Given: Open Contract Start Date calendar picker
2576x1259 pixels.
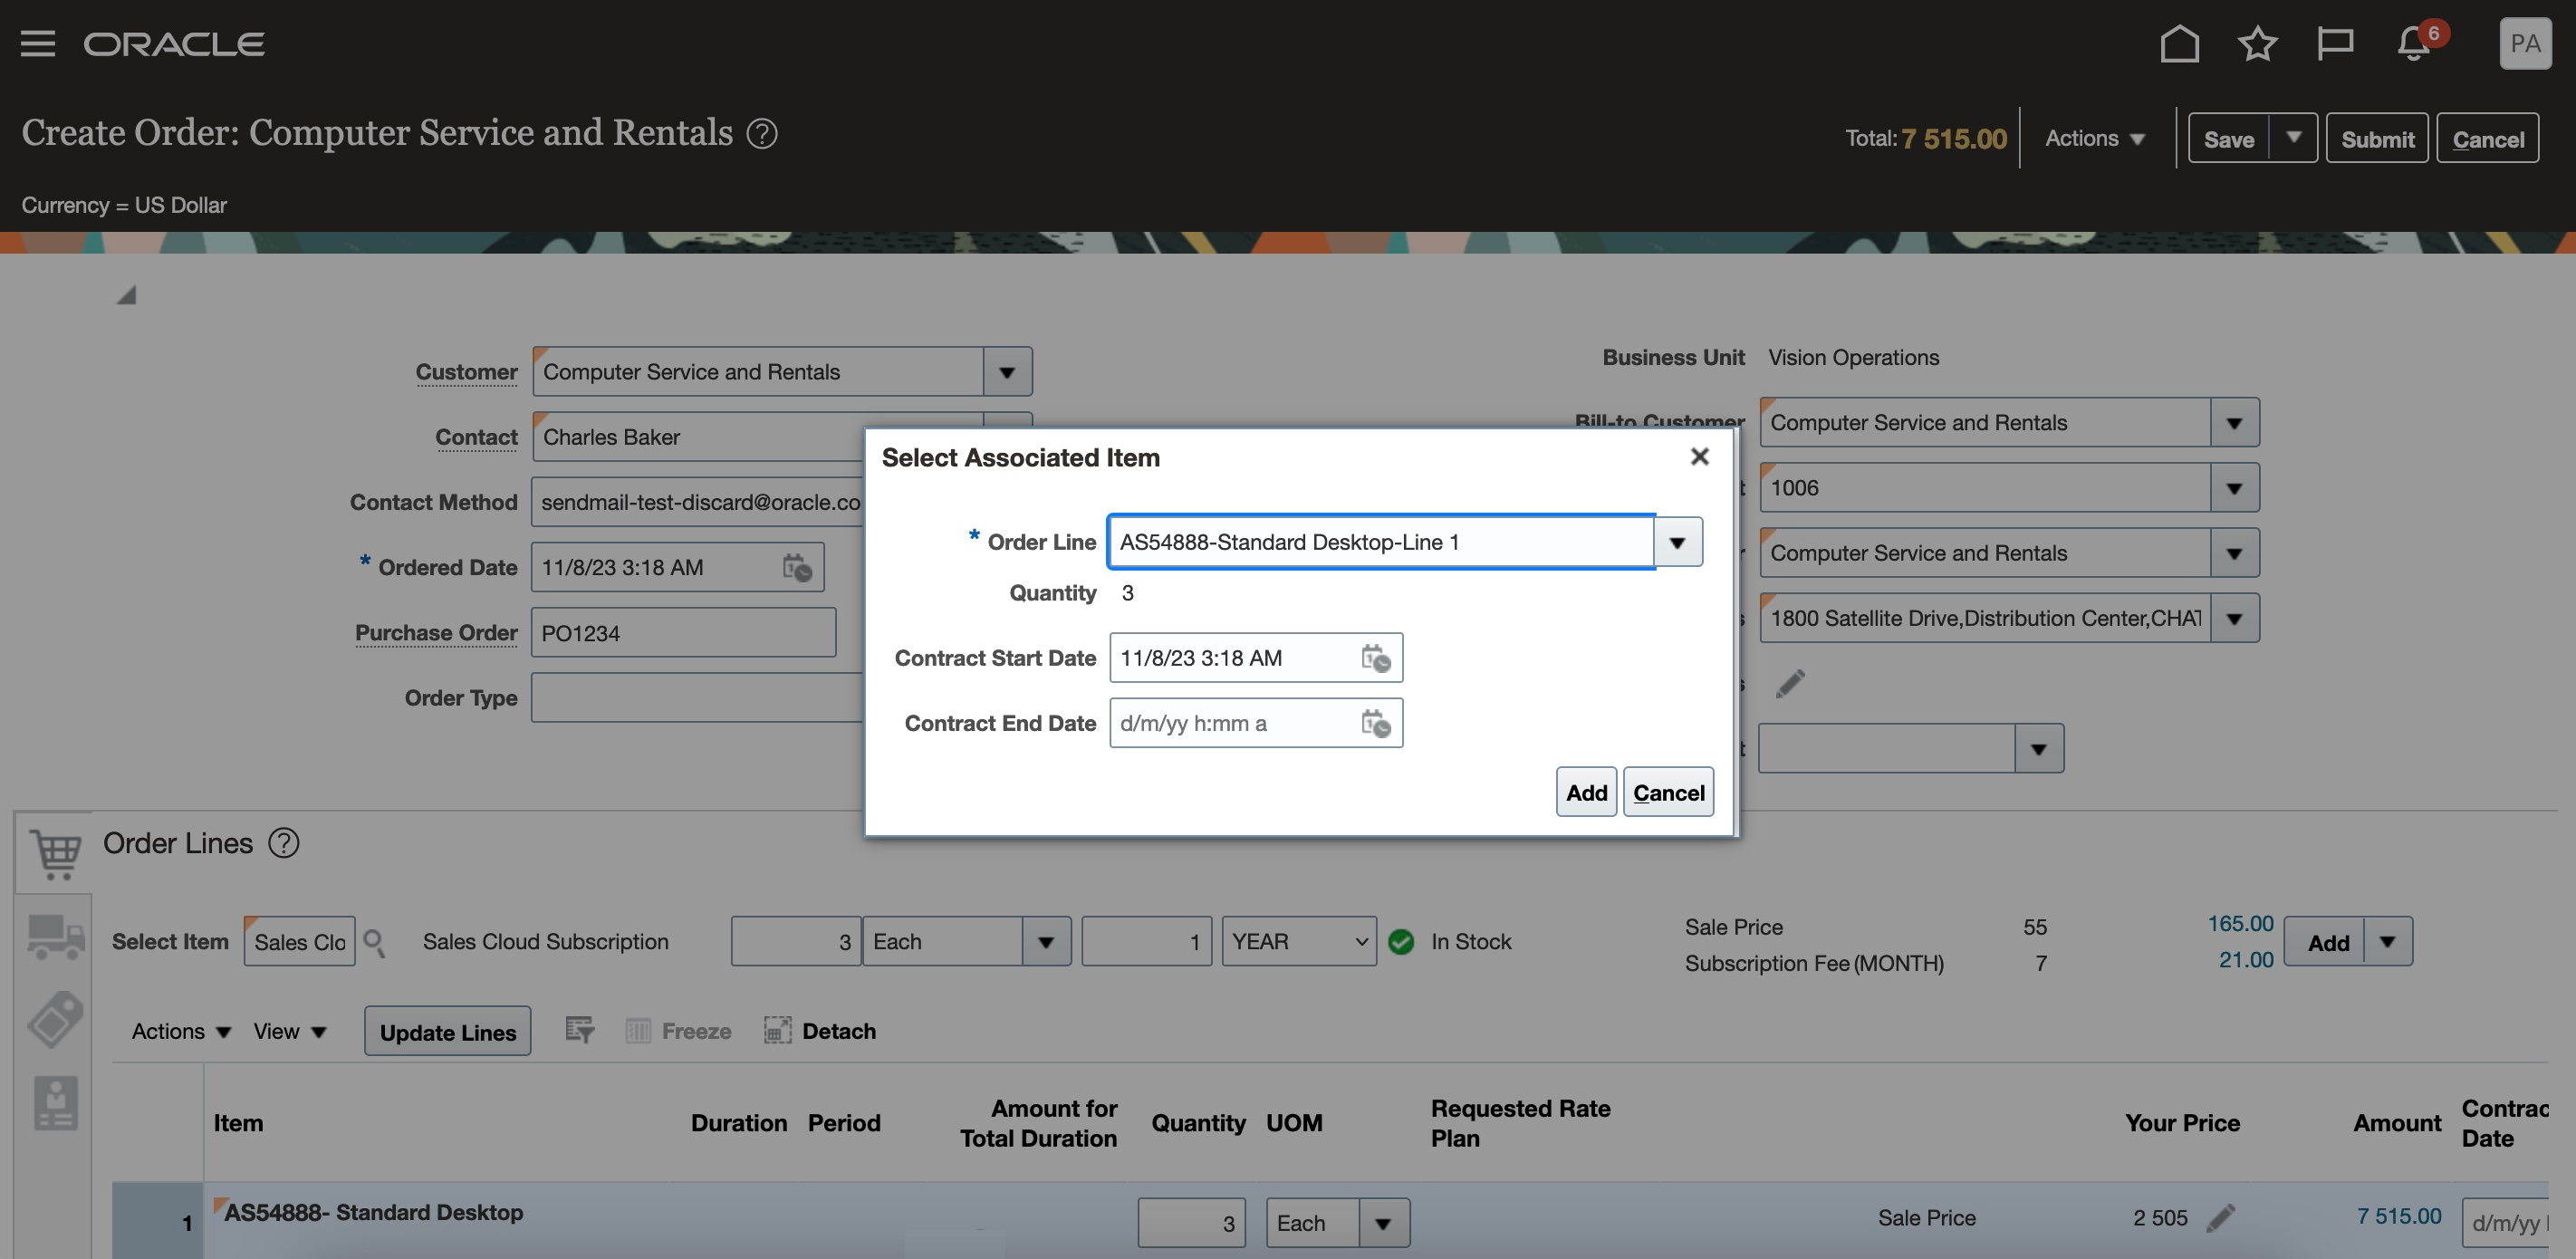Looking at the screenshot, I should (1376, 658).
